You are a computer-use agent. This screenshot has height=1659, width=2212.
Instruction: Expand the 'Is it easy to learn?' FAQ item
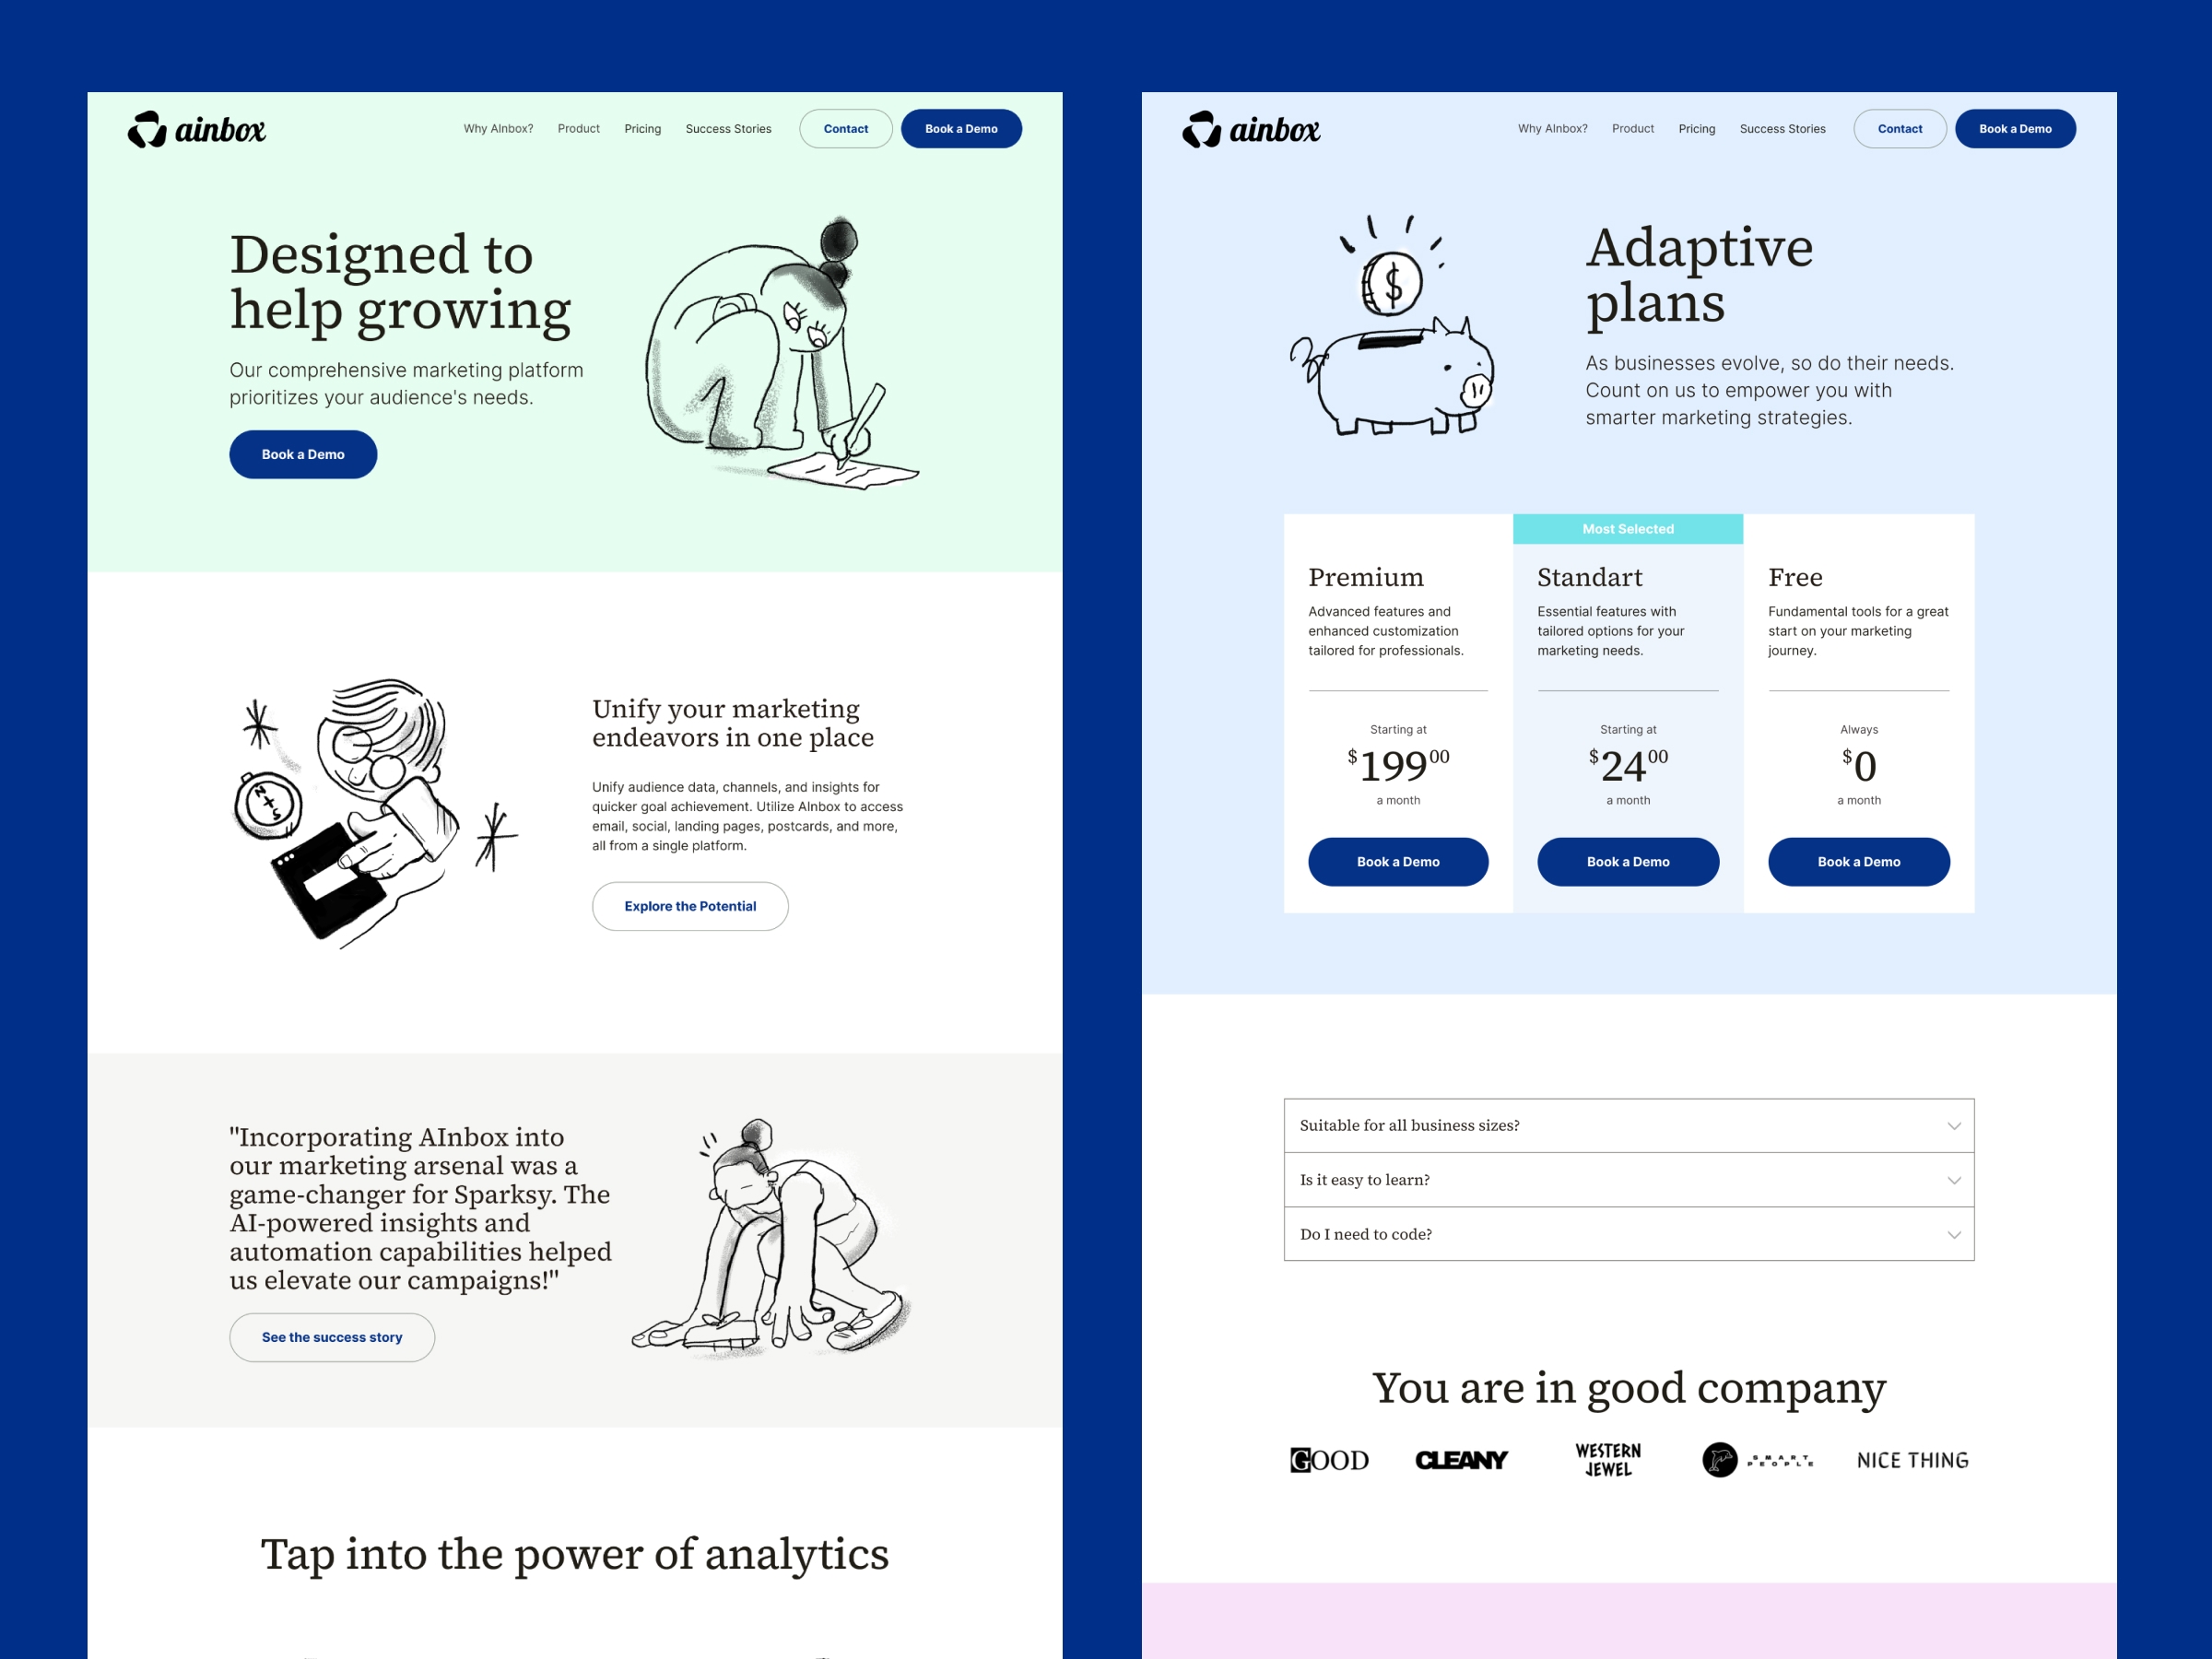click(x=1625, y=1180)
